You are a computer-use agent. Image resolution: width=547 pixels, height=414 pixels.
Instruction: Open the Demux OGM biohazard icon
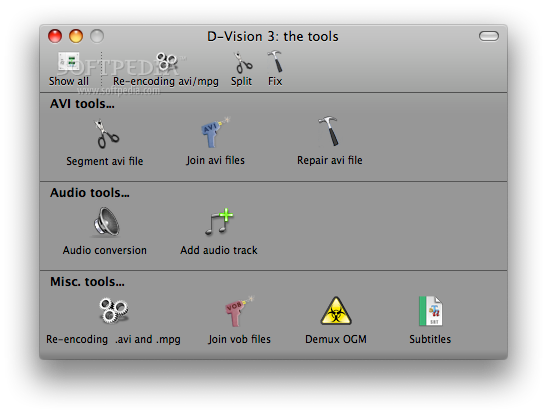pos(336,311)
